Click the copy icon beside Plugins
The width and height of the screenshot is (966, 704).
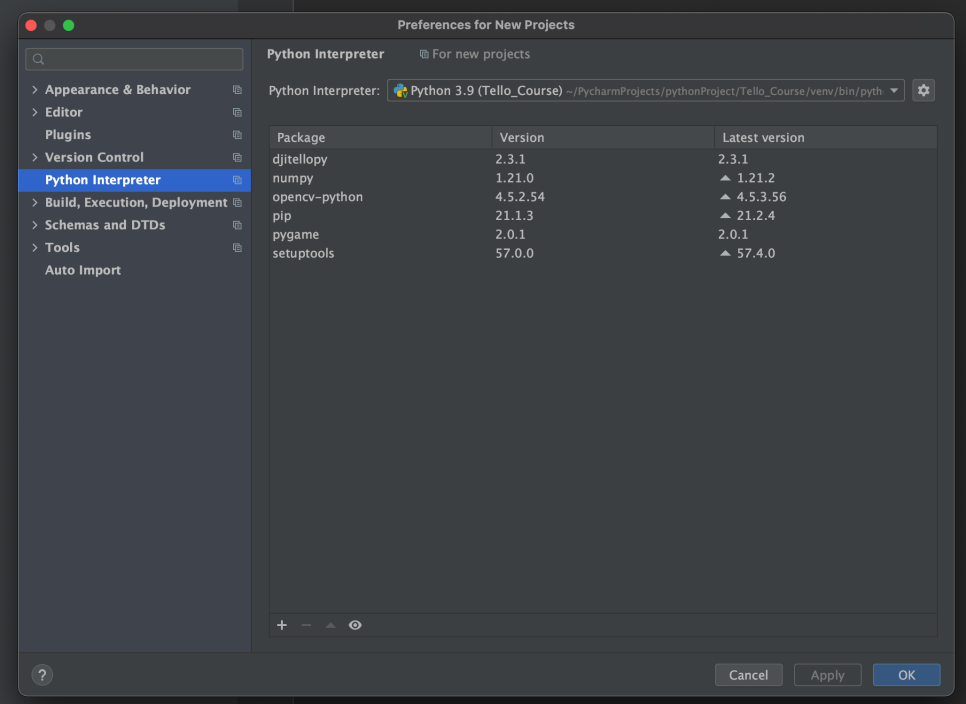(x=237, y=135)
